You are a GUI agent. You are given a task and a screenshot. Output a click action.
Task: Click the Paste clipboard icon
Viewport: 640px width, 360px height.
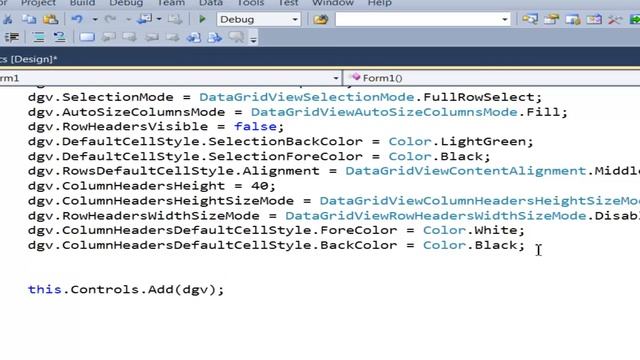[x=51, y=19]
